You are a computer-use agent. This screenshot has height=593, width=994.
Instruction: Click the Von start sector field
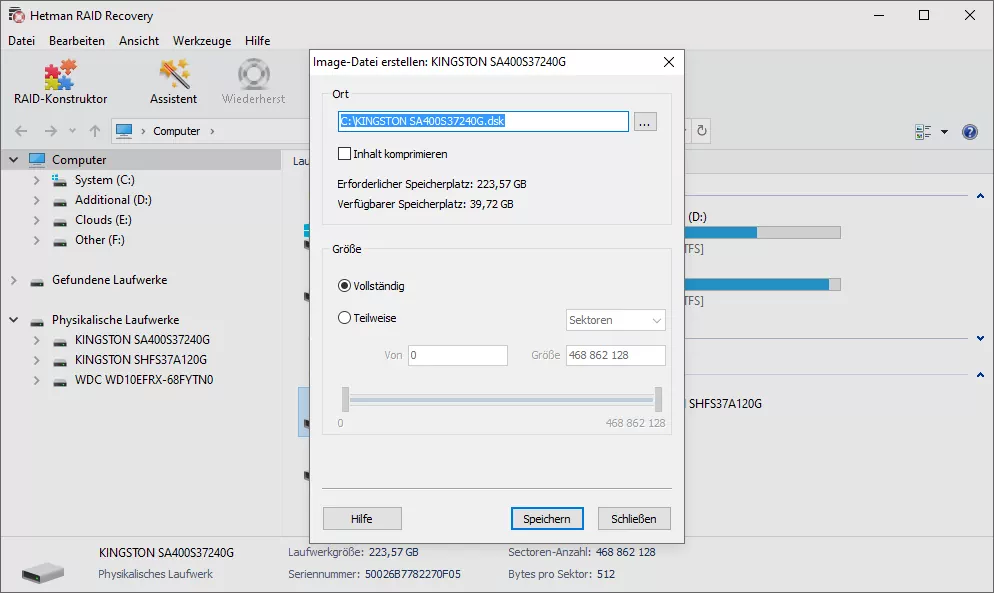458,355
